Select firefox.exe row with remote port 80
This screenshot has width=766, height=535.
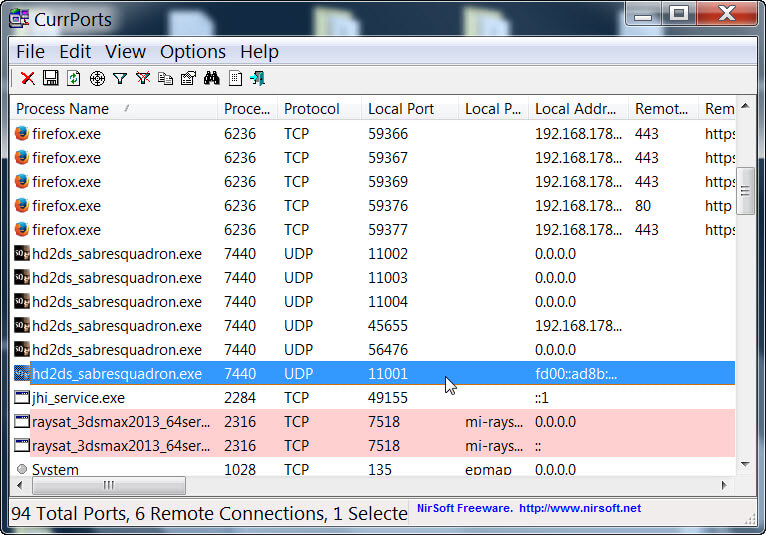point(373,206)
